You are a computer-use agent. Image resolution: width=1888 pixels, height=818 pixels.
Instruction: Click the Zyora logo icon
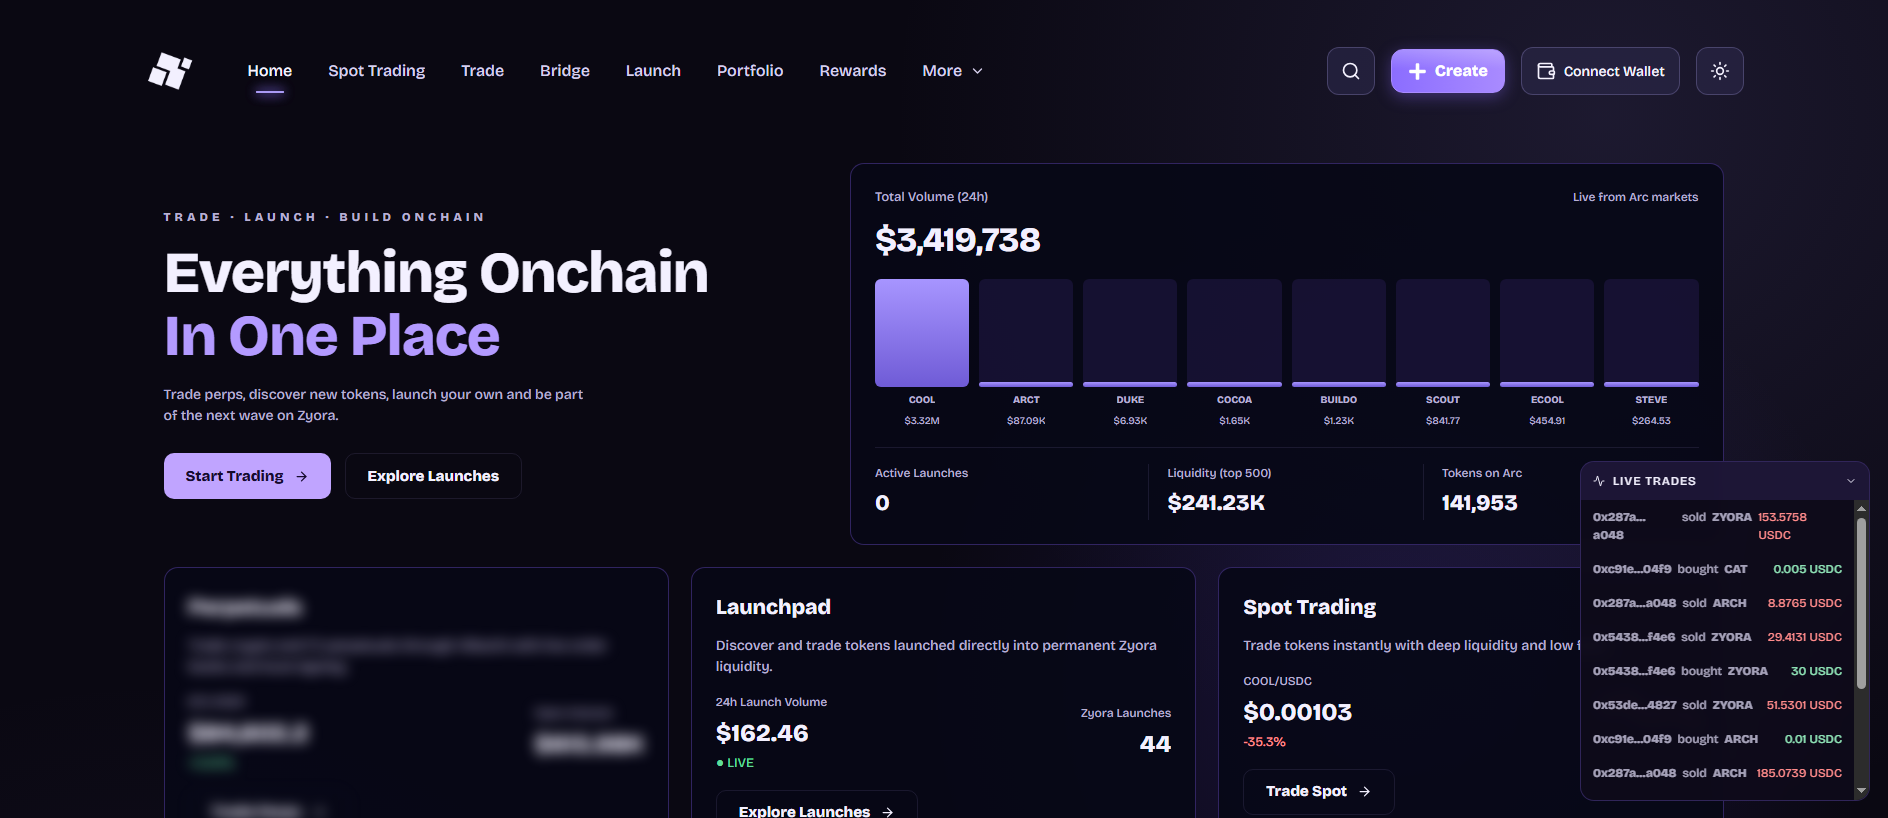click(x=170, y=71)
